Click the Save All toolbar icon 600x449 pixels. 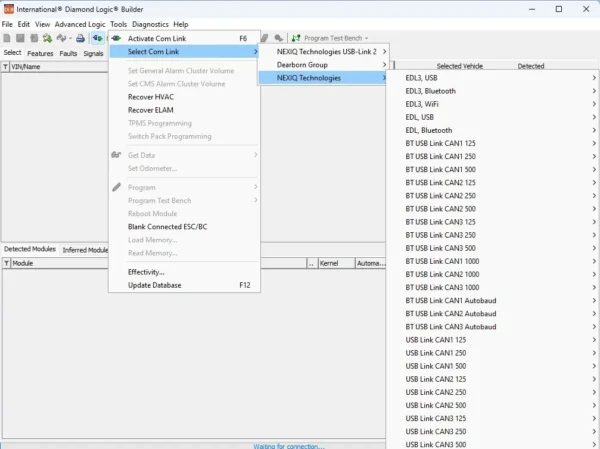[34, 38]
